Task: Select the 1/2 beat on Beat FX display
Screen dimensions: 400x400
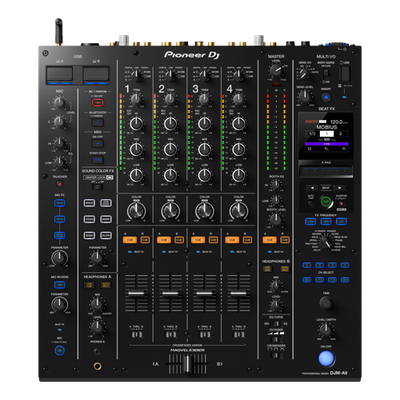Action: click(312, 133)
